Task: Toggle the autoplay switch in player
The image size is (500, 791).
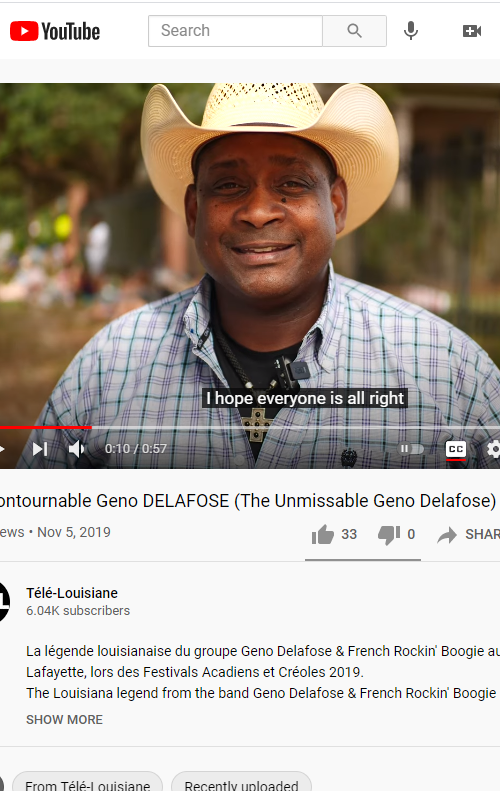Action: pos(412,448)
